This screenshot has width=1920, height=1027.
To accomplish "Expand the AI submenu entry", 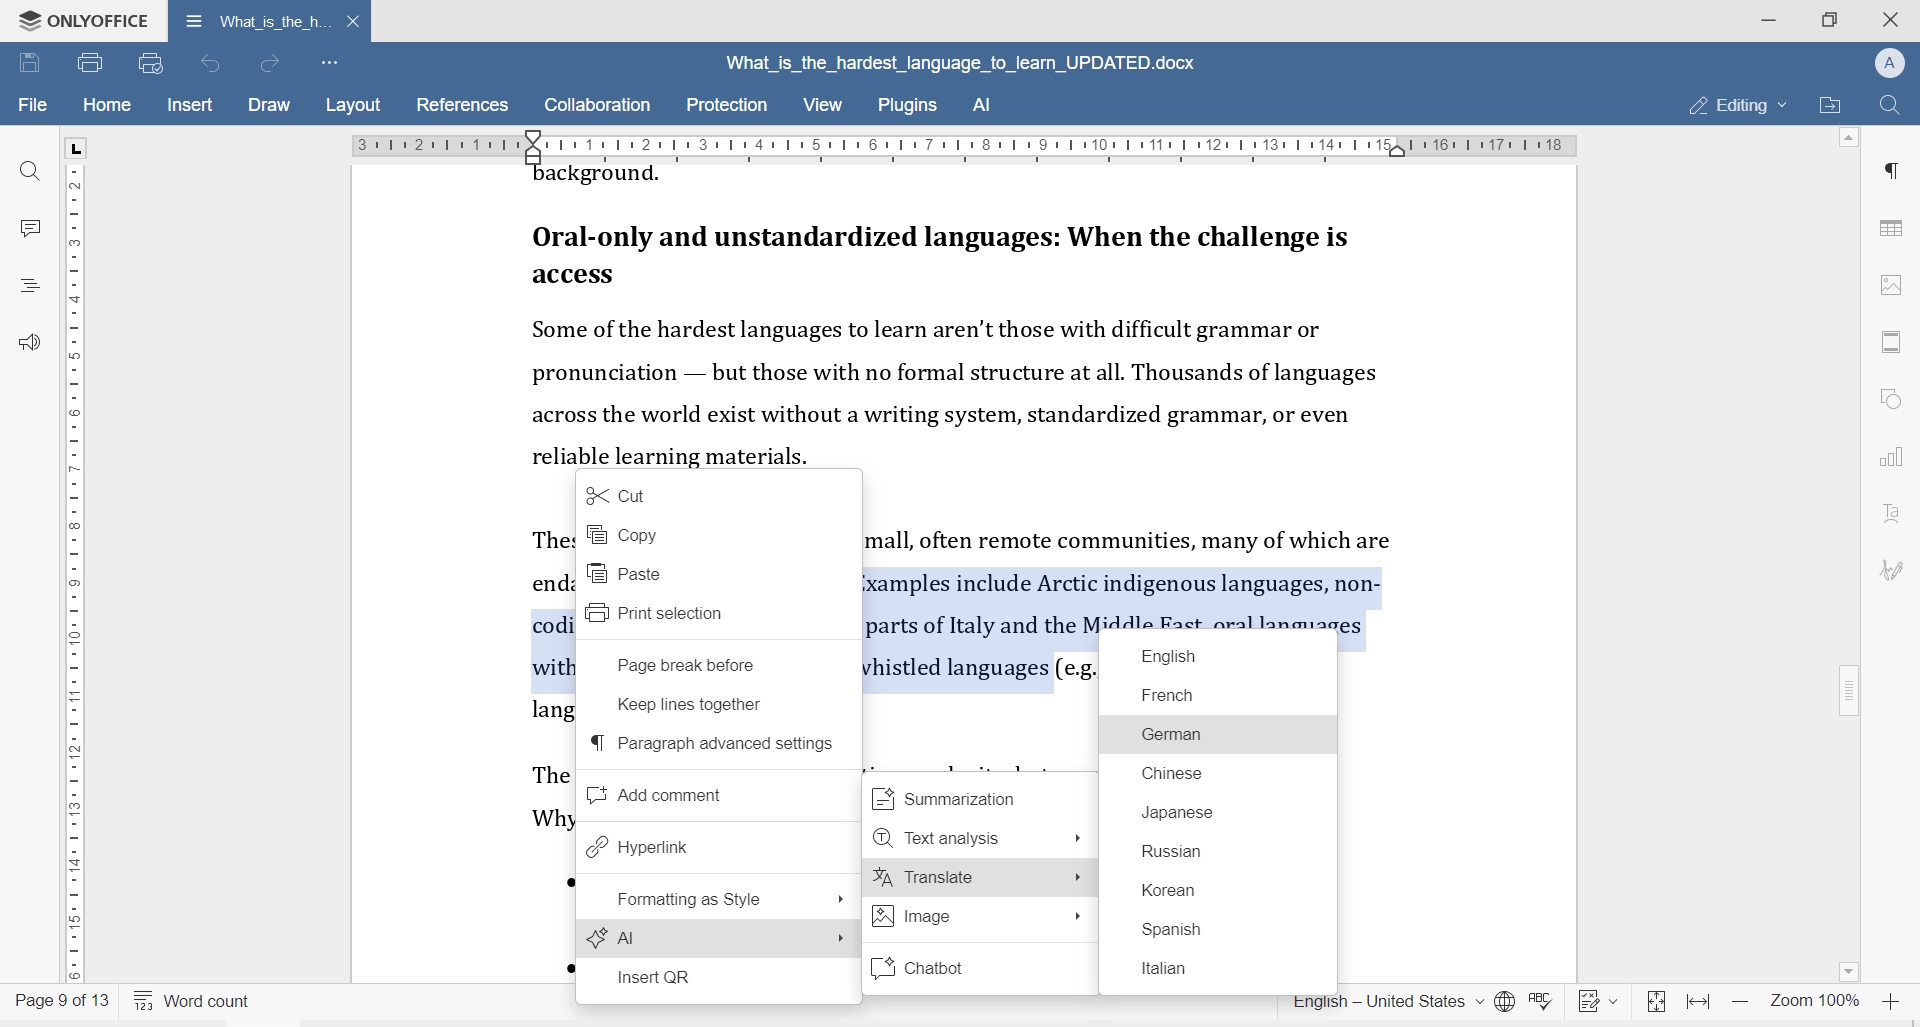I will tap(719, 938).
